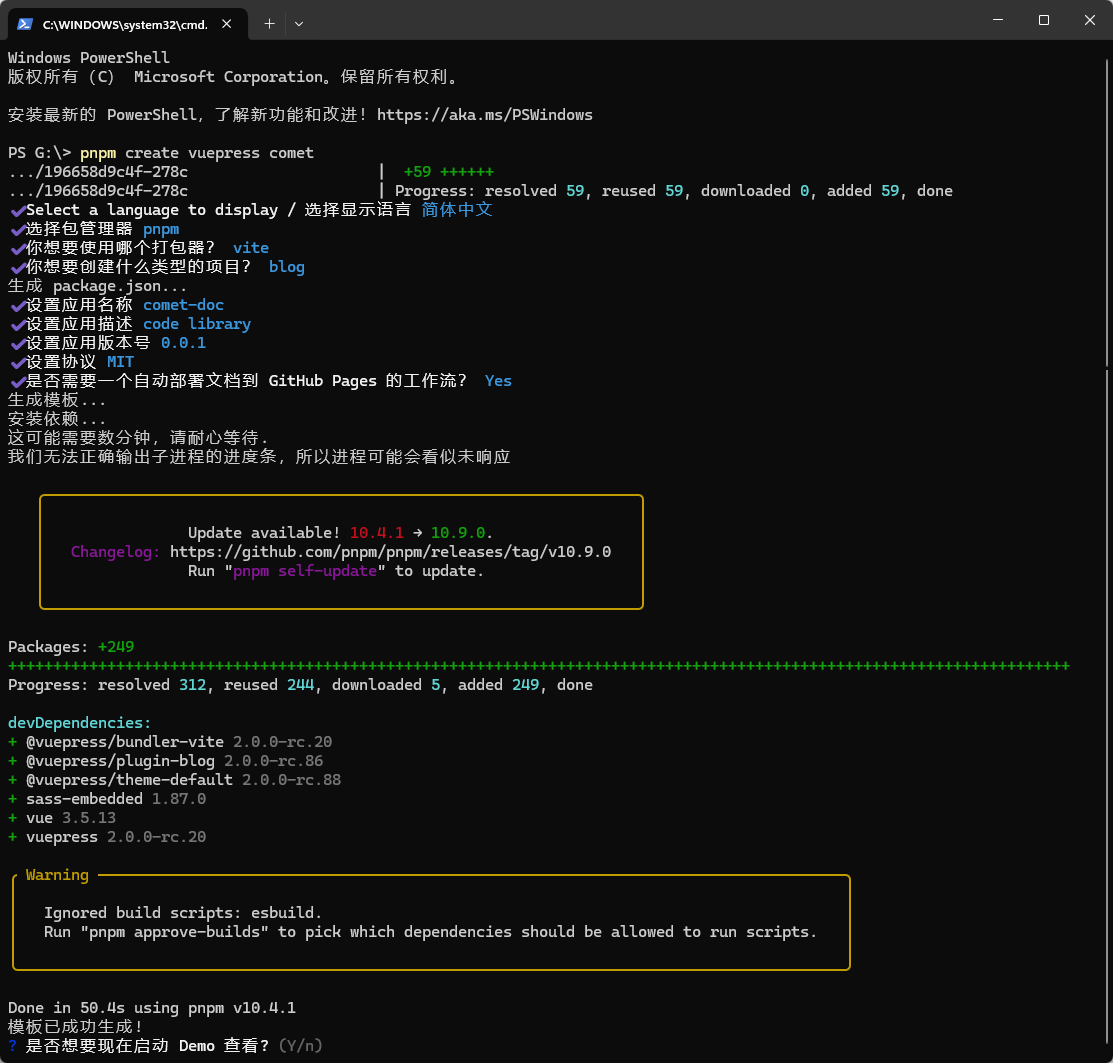1113x1063 pixels.
Task: Click the '模板已成功生成!' message
Action: (75, 1028)
